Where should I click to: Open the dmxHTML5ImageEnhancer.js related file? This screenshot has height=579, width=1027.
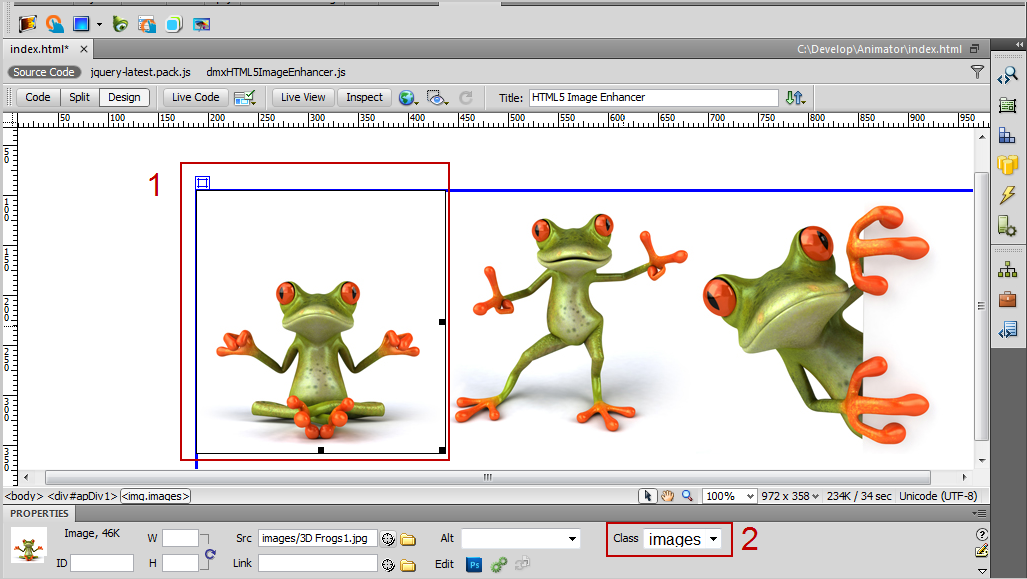276,72
